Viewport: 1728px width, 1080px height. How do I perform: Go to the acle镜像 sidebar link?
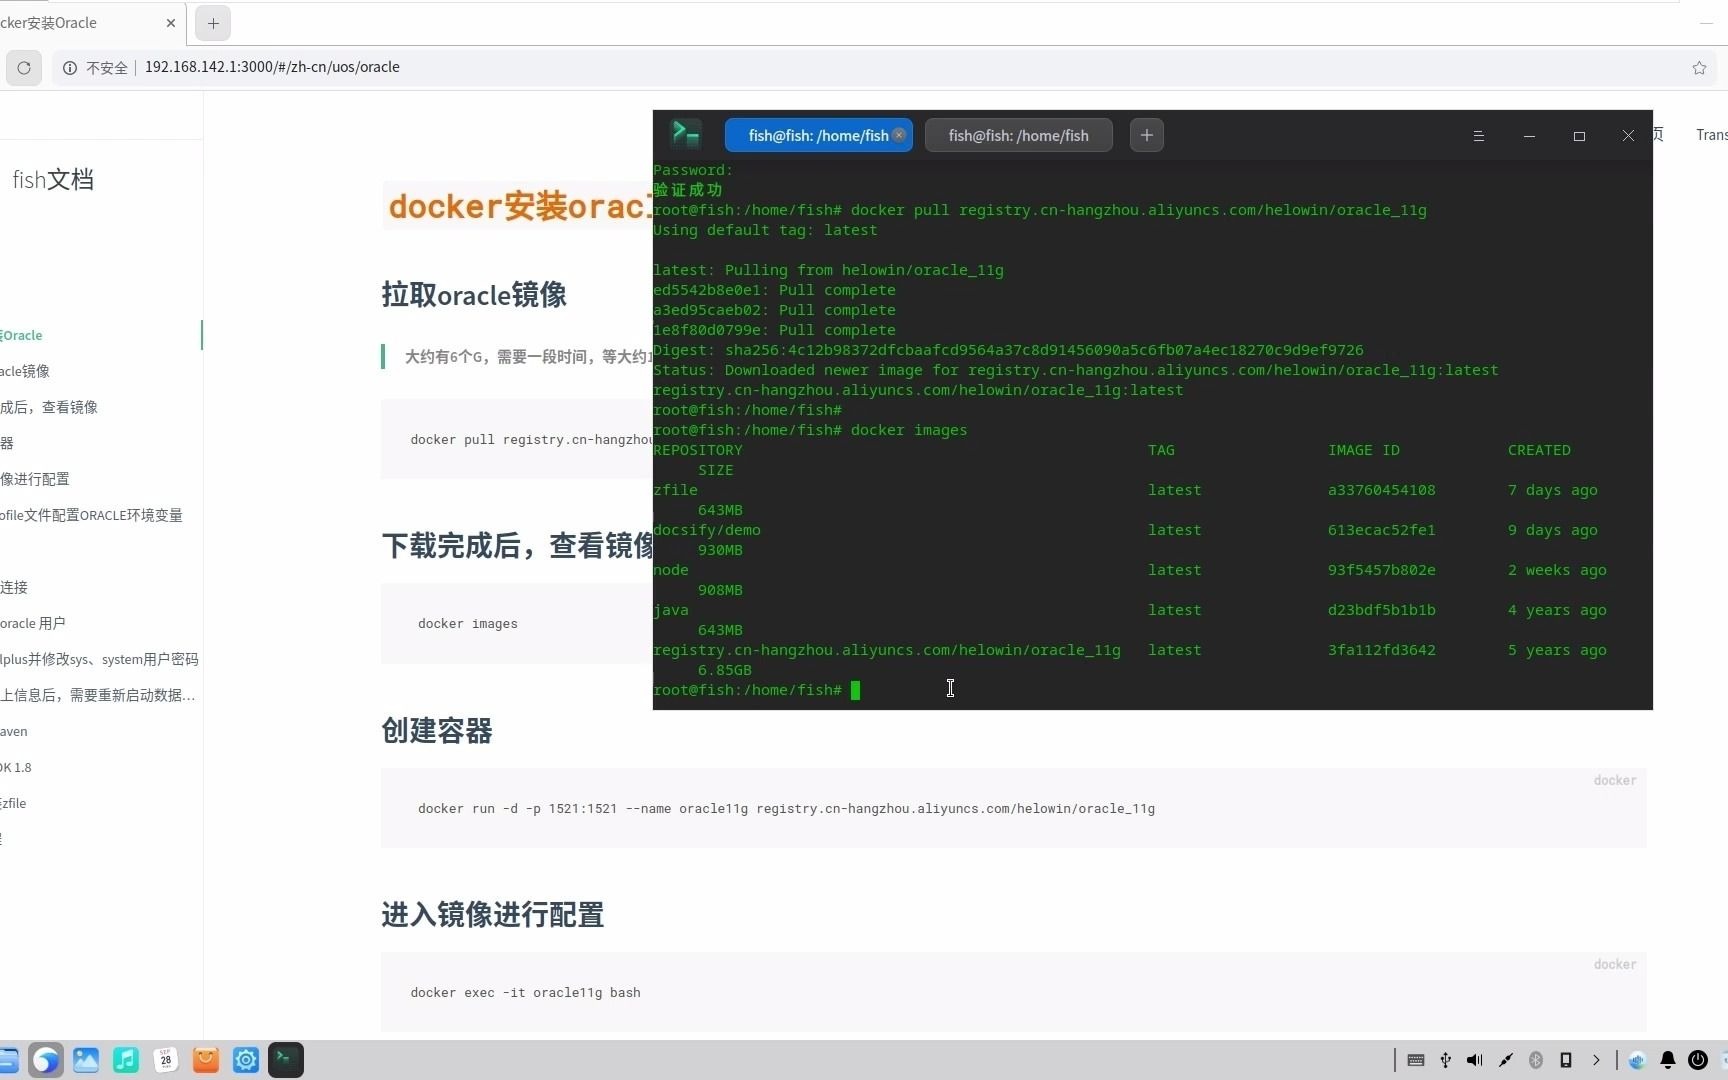tap(25, 371)
